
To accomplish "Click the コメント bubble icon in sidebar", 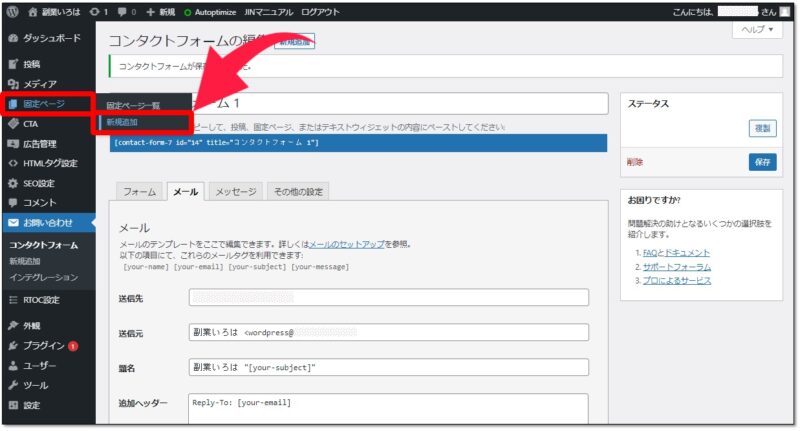I will (13, 202).
